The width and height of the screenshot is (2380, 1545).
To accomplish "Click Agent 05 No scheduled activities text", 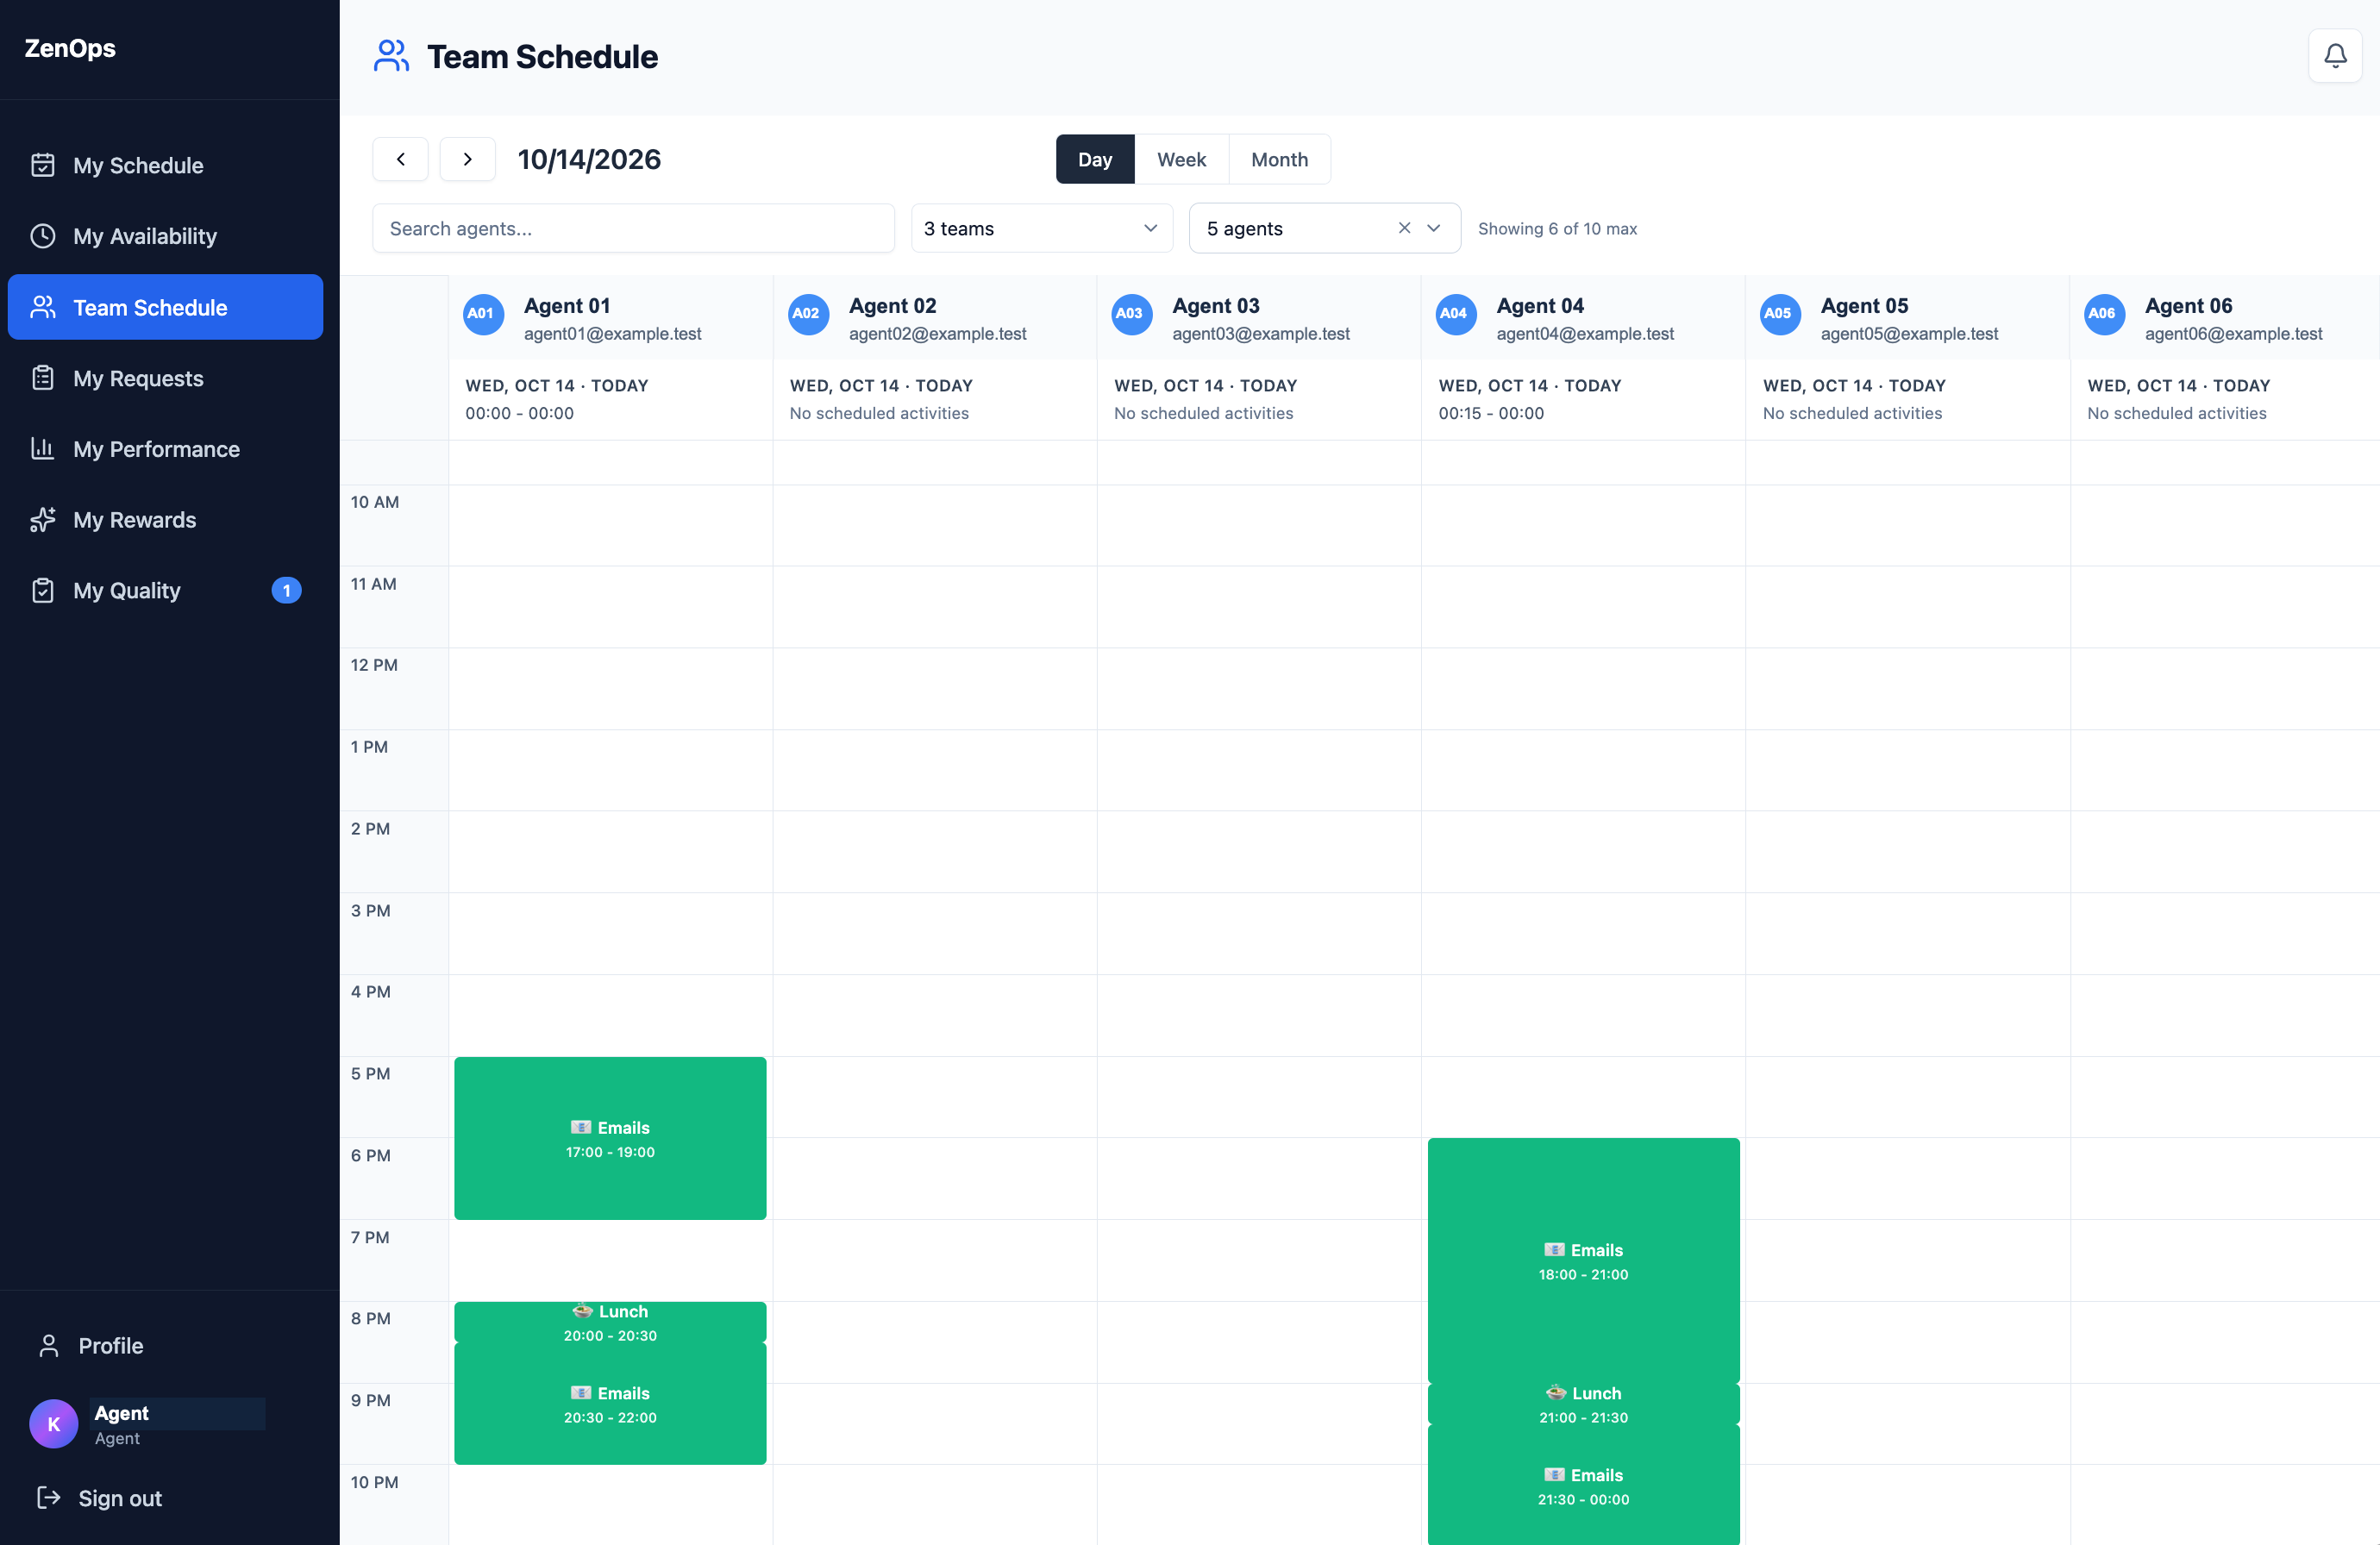I will pyautogui.click(x=1852, y=413).
